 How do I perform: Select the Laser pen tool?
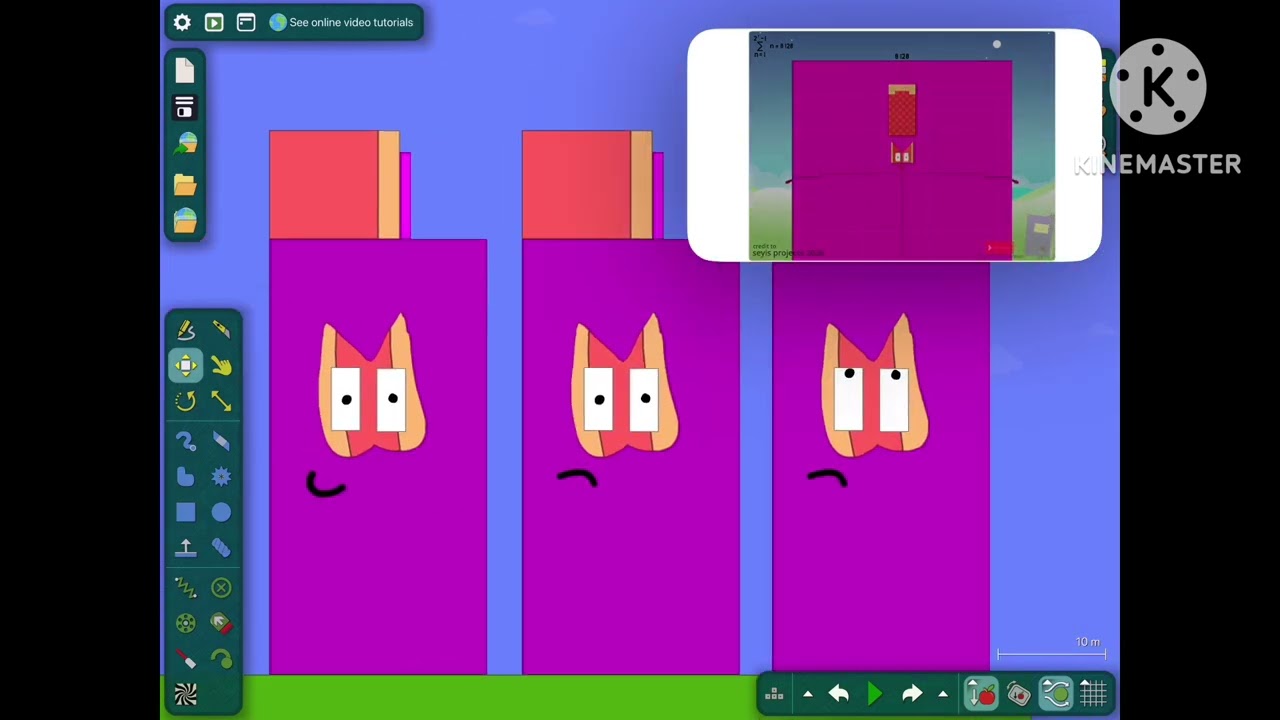[186, 659]
